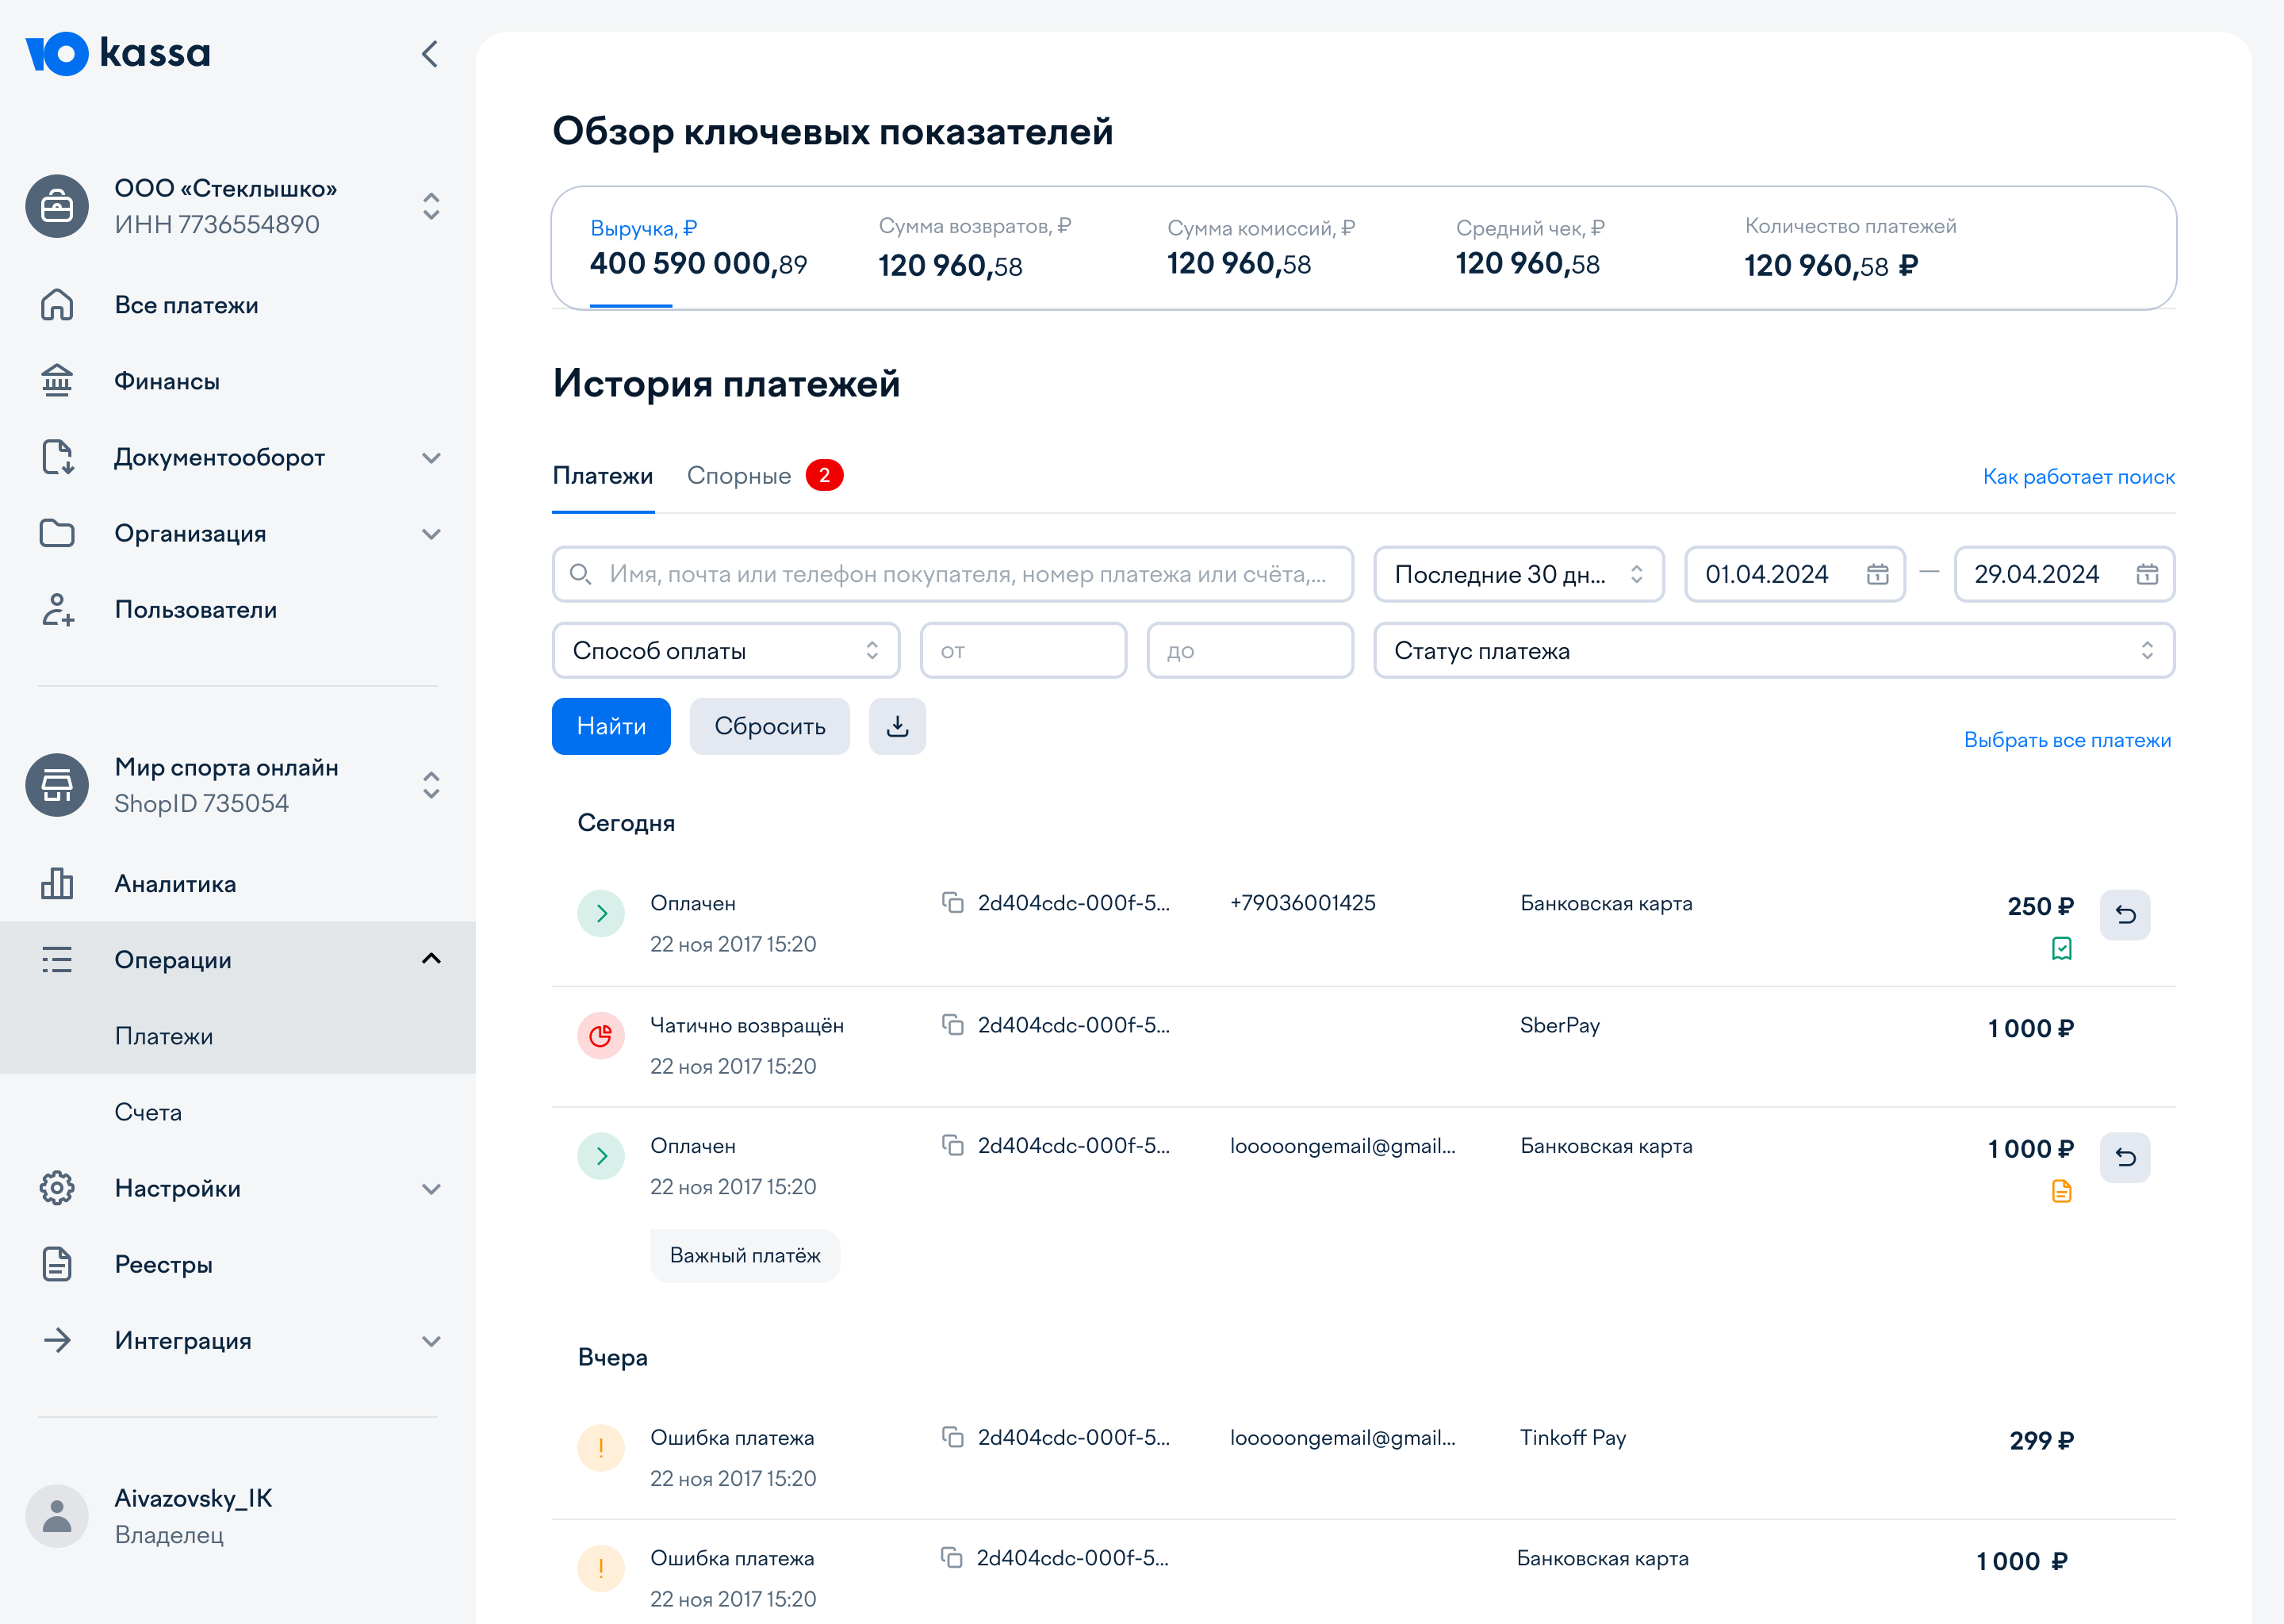Copy ID of the Tinkoff Pay payment

[x=953, y=1437]
